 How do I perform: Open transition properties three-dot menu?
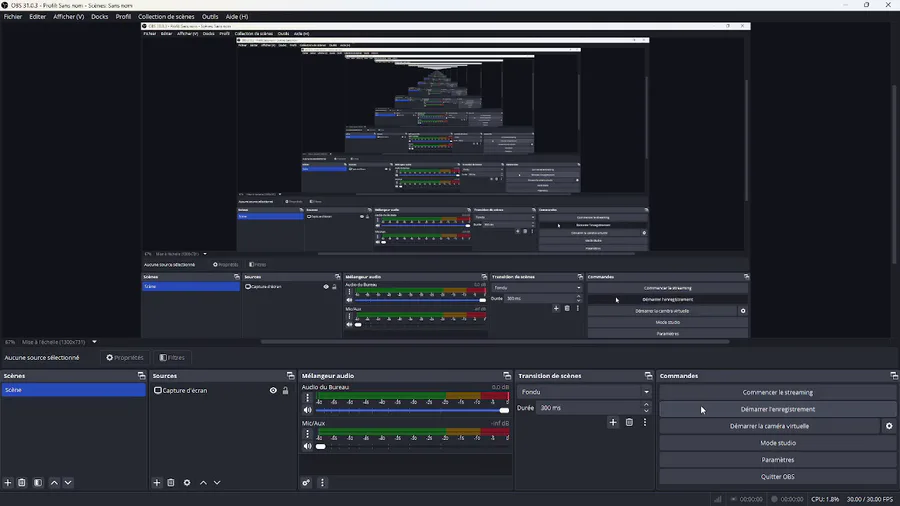[x=645, y=422]
